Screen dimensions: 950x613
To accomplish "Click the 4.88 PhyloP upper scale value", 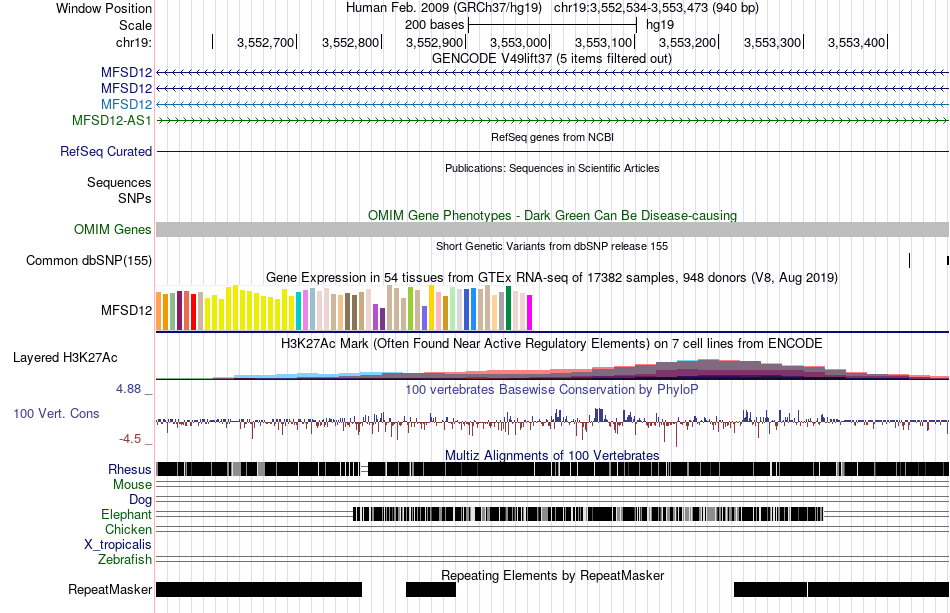I will coord(128,389).
